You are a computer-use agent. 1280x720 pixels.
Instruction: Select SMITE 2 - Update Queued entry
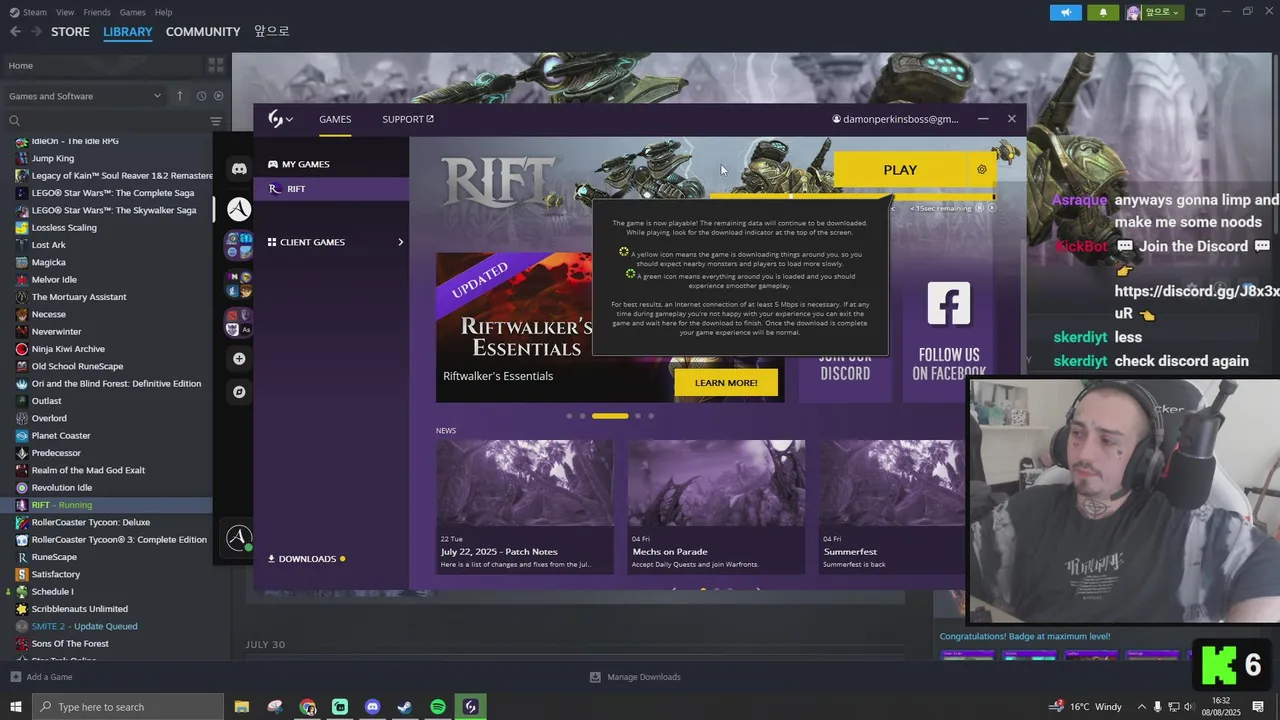84,626
